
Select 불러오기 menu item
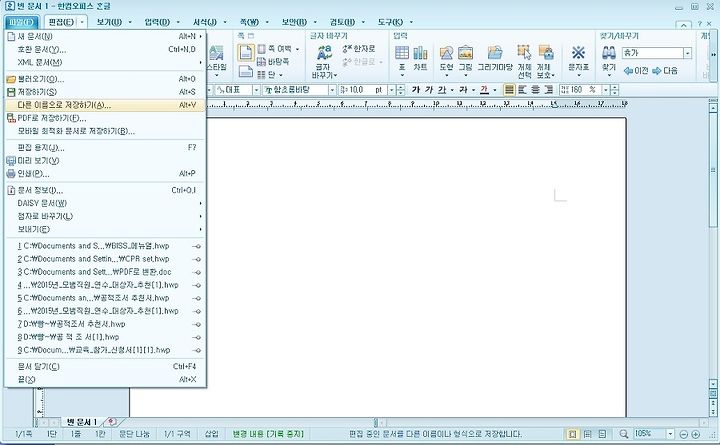click(105, 79)
